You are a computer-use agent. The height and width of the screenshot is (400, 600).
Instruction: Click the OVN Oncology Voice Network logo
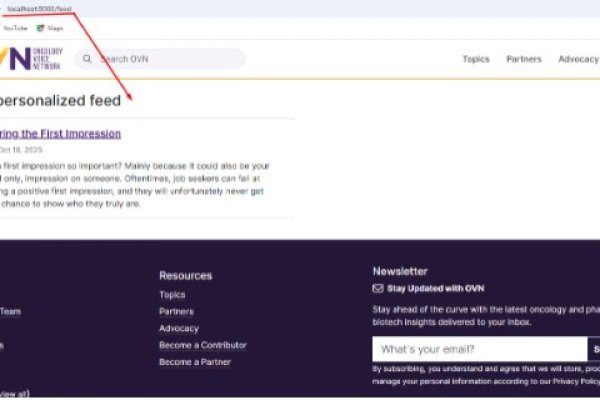click(28, 59)
